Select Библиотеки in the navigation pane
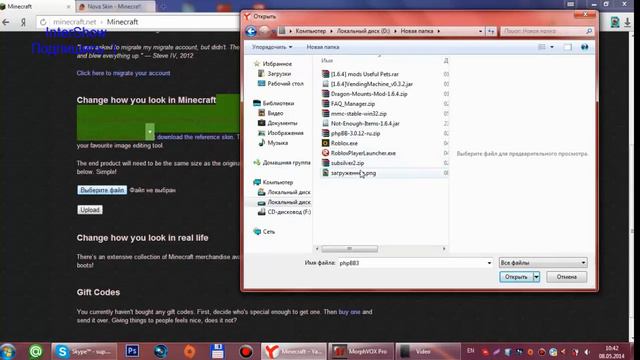 click(x=278, y=103)
